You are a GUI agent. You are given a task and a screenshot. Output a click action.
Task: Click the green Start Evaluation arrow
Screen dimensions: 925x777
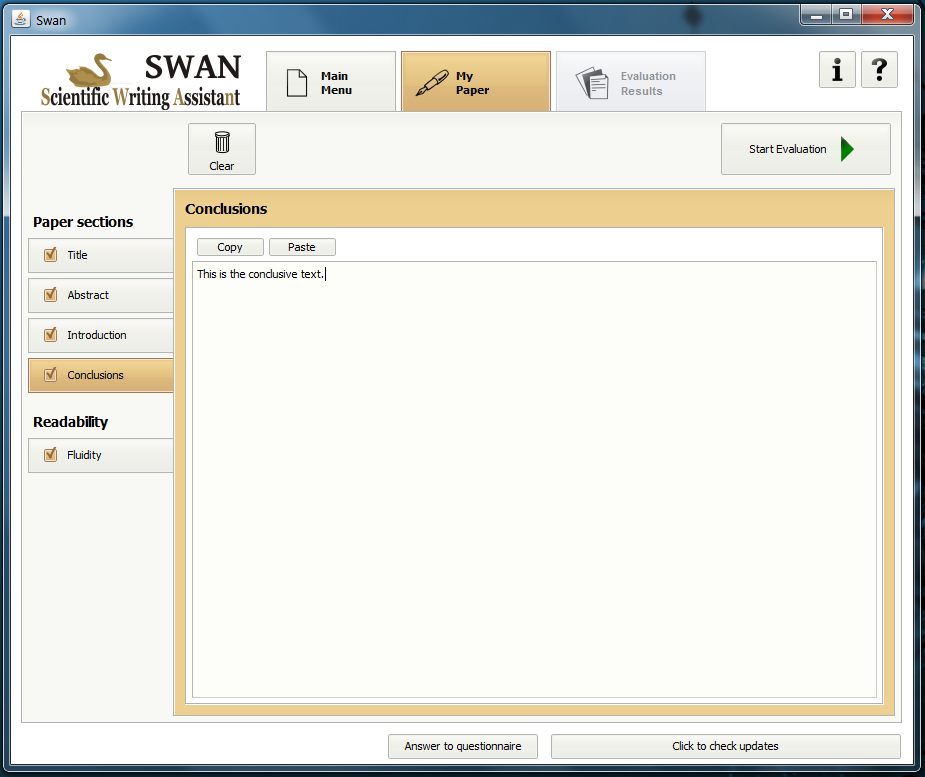tap(847, 149)
